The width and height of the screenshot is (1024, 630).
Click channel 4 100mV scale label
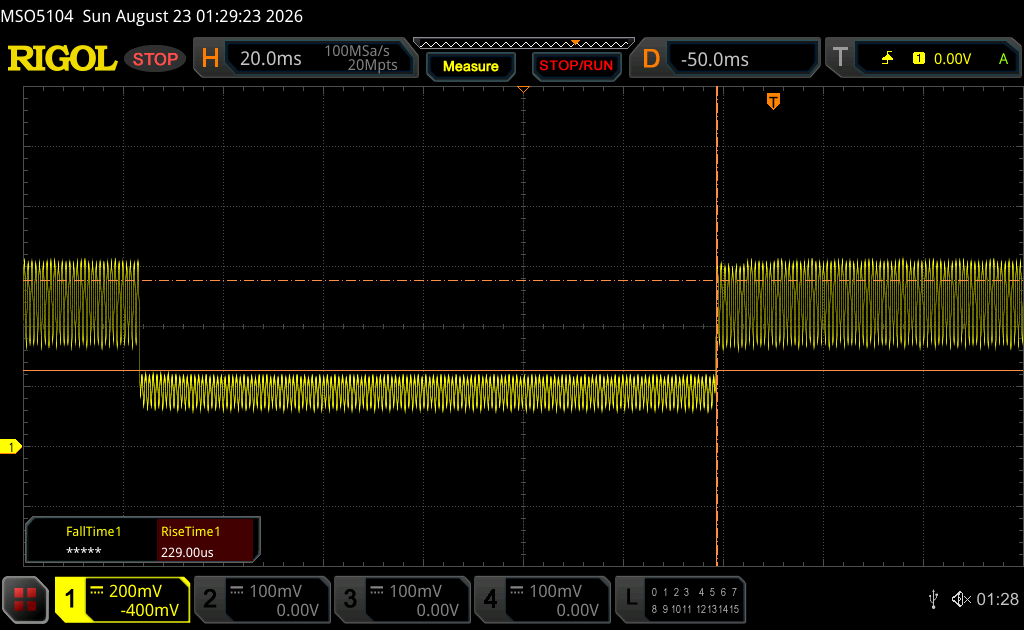[x=556, y=591]
